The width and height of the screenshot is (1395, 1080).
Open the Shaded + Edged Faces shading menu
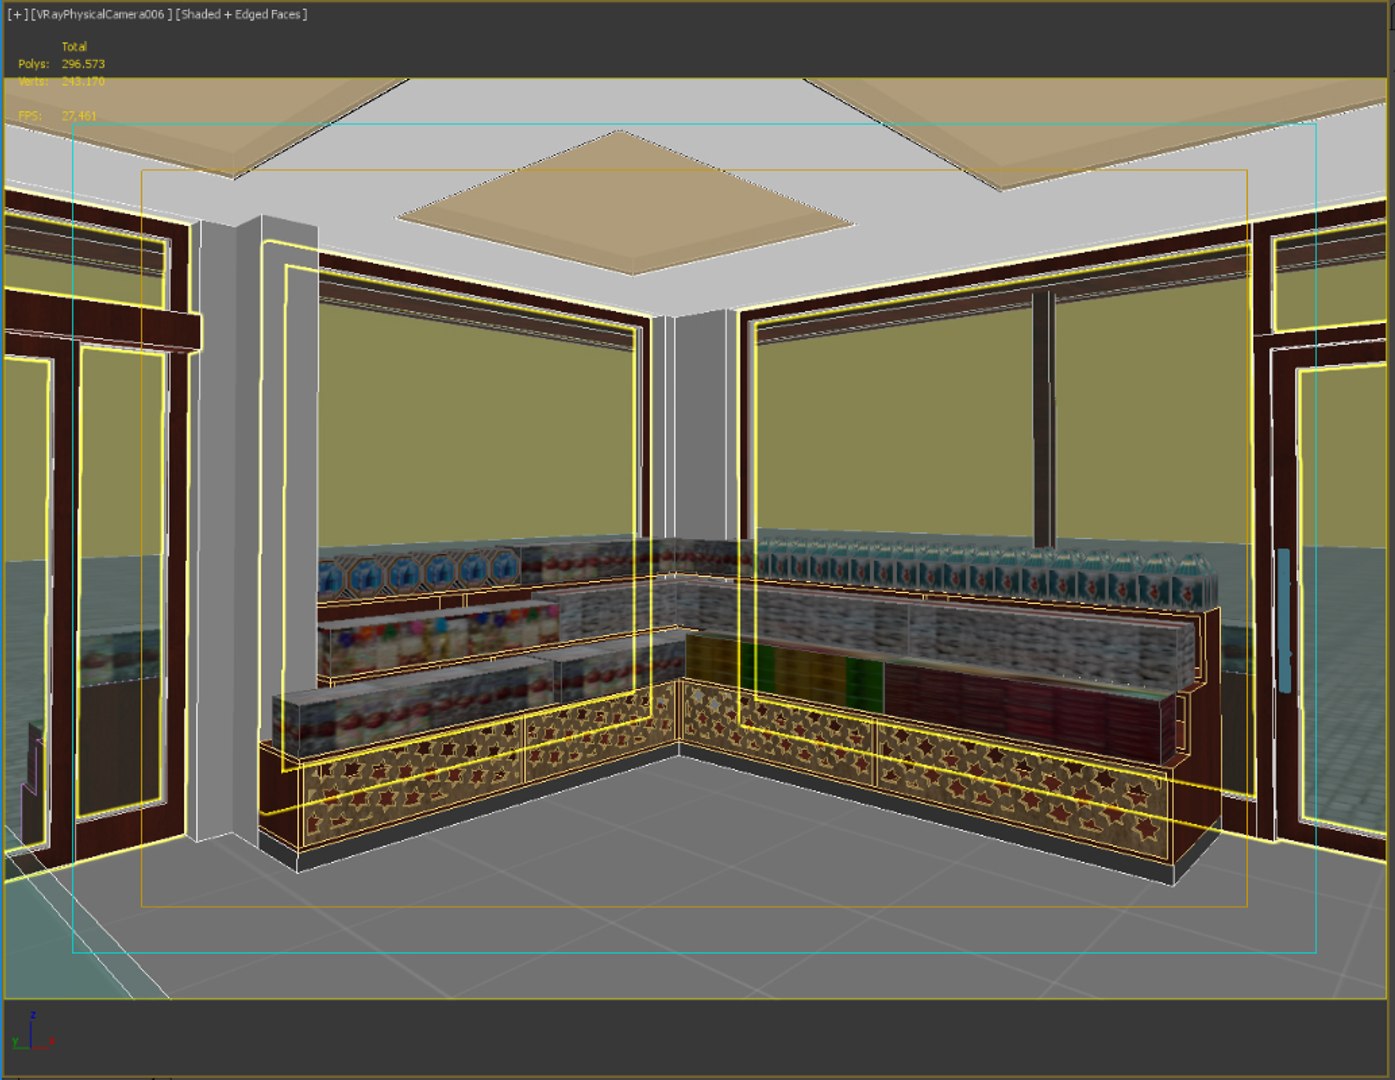pyautogui.click(x=241, y=14)
